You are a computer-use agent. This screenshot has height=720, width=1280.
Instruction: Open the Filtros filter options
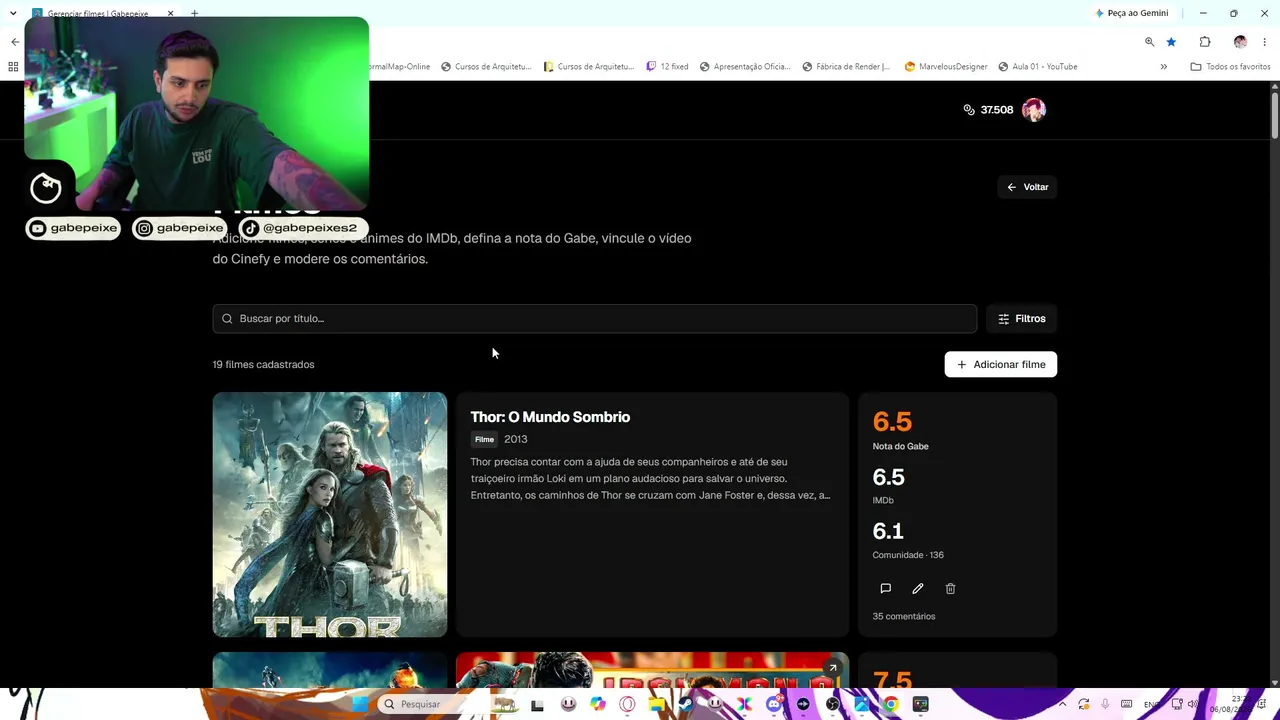tap(1021, 319)
